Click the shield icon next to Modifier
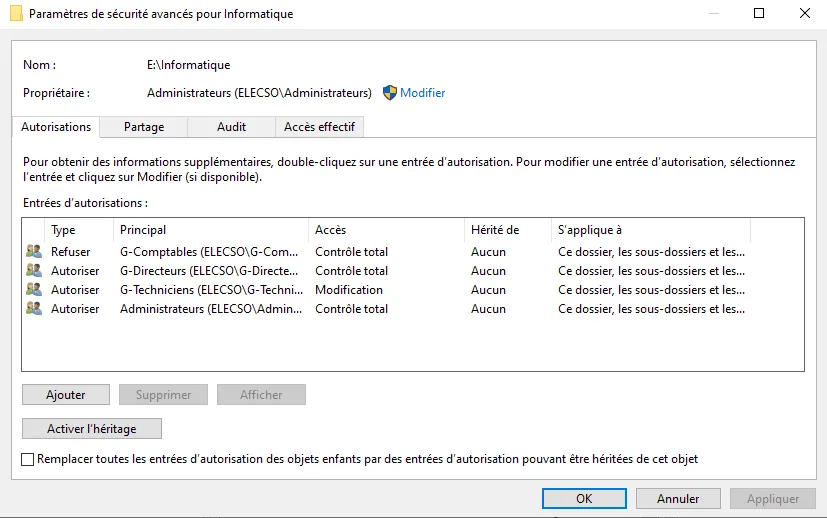Viewport: 827px width, 518px height. (x=390, y=93)
